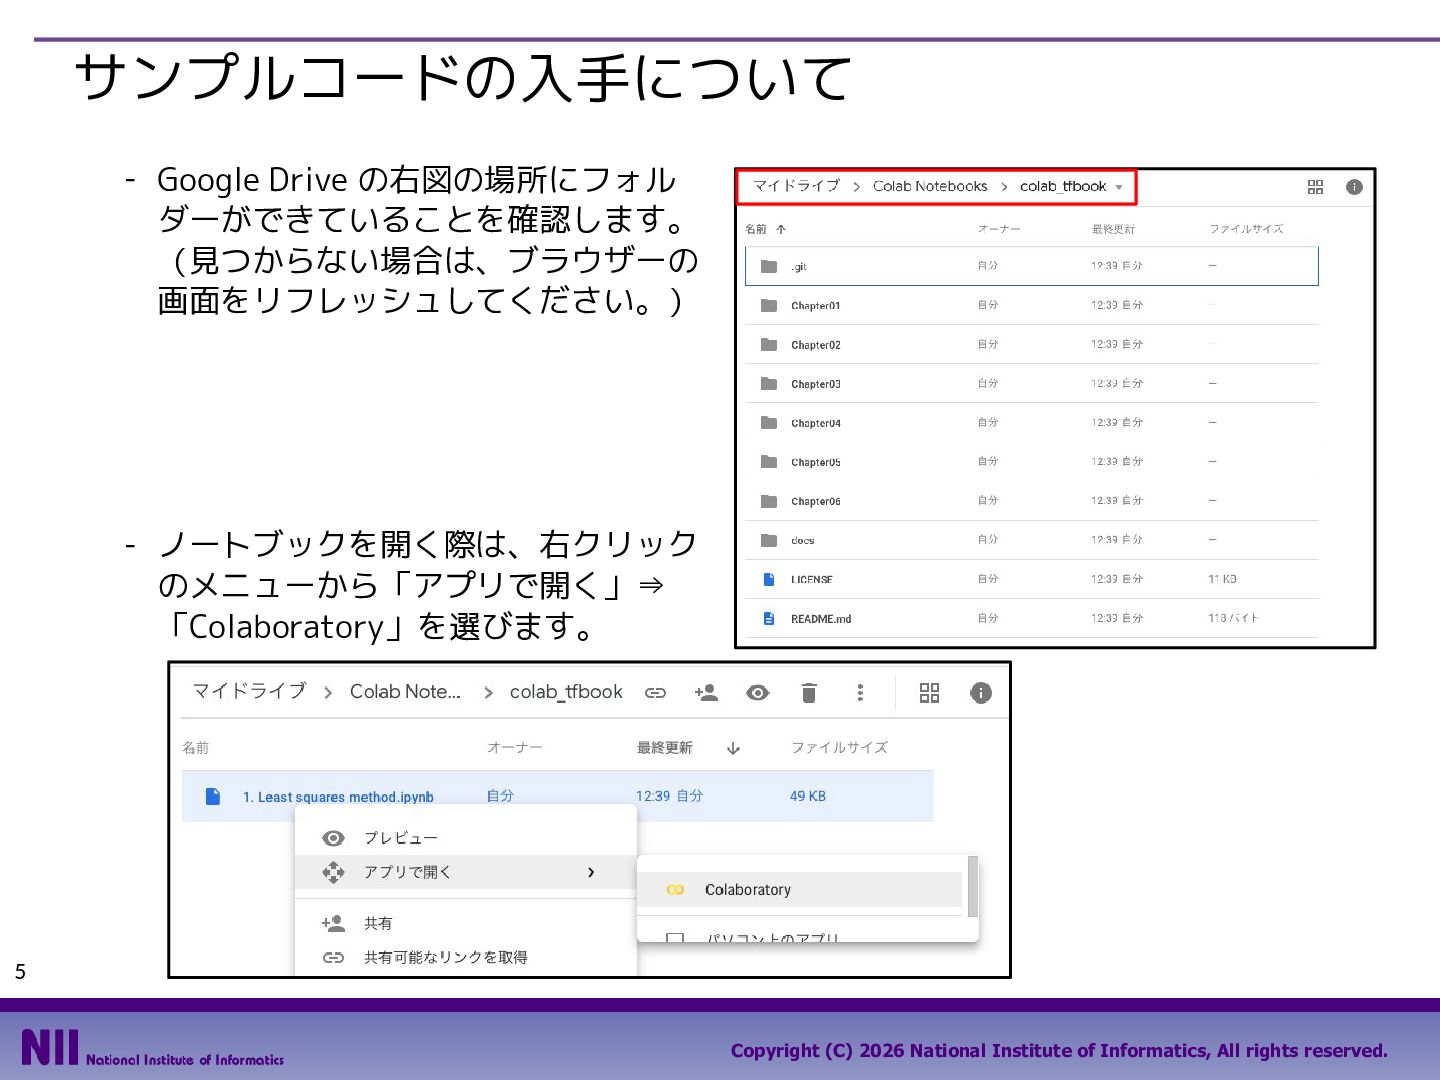This screenshot has width=1440, height=1080.
Task: Click the eye preview icon in the toolbar
Action: [758, 692]
